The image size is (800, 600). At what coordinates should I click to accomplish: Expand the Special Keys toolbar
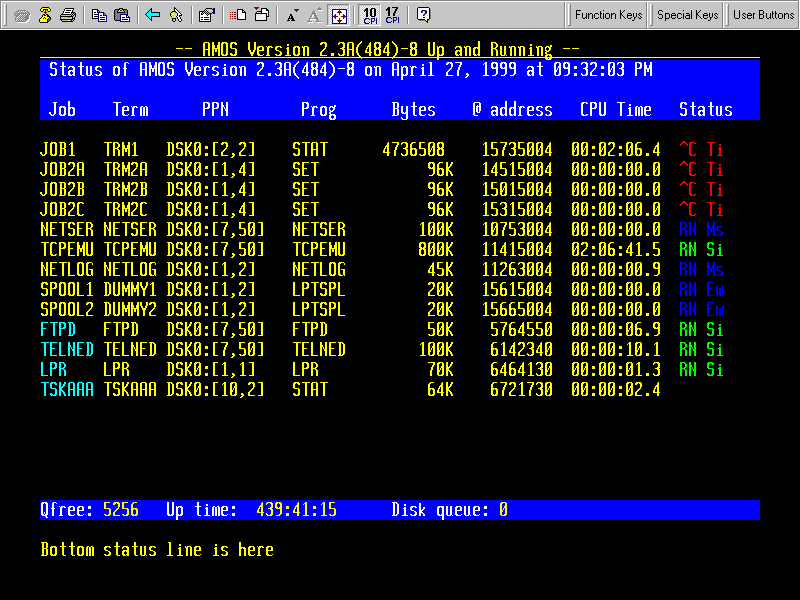tap(687, 15)
